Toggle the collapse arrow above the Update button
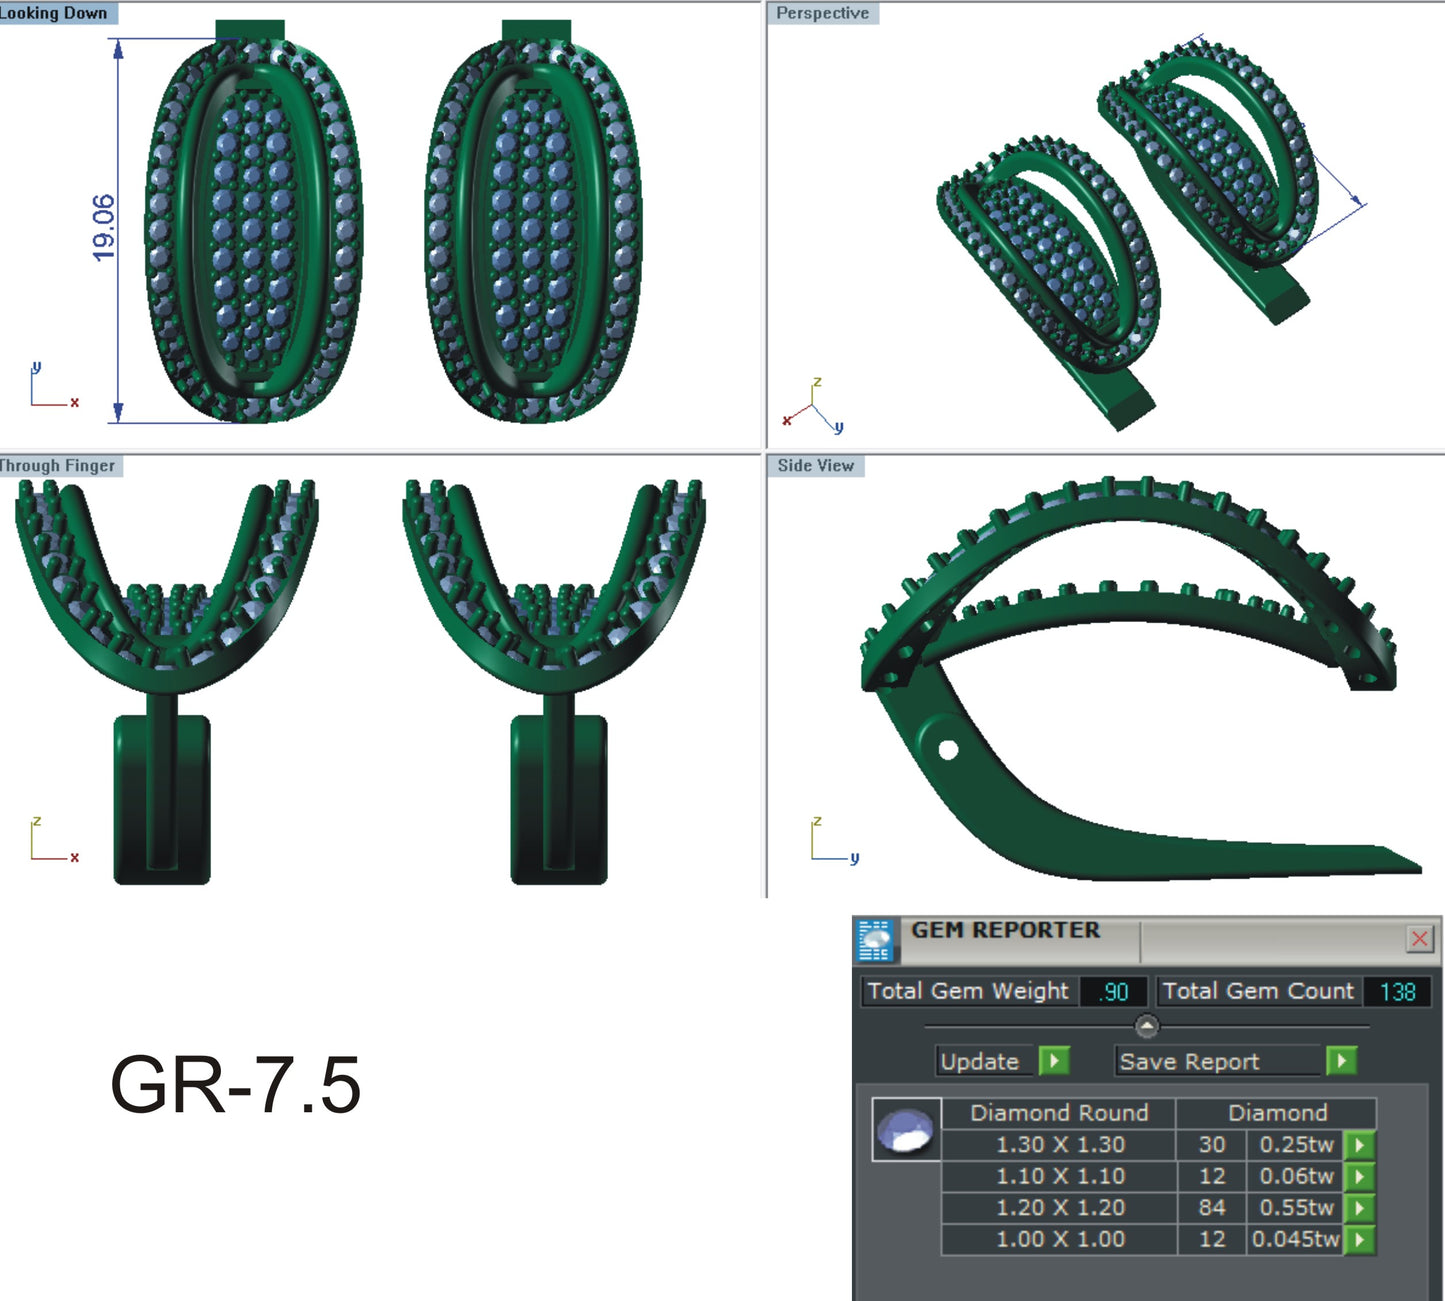The width and height of the screenshot is (1445, 1301). pyautogui.click(x=1145, y=1027)
